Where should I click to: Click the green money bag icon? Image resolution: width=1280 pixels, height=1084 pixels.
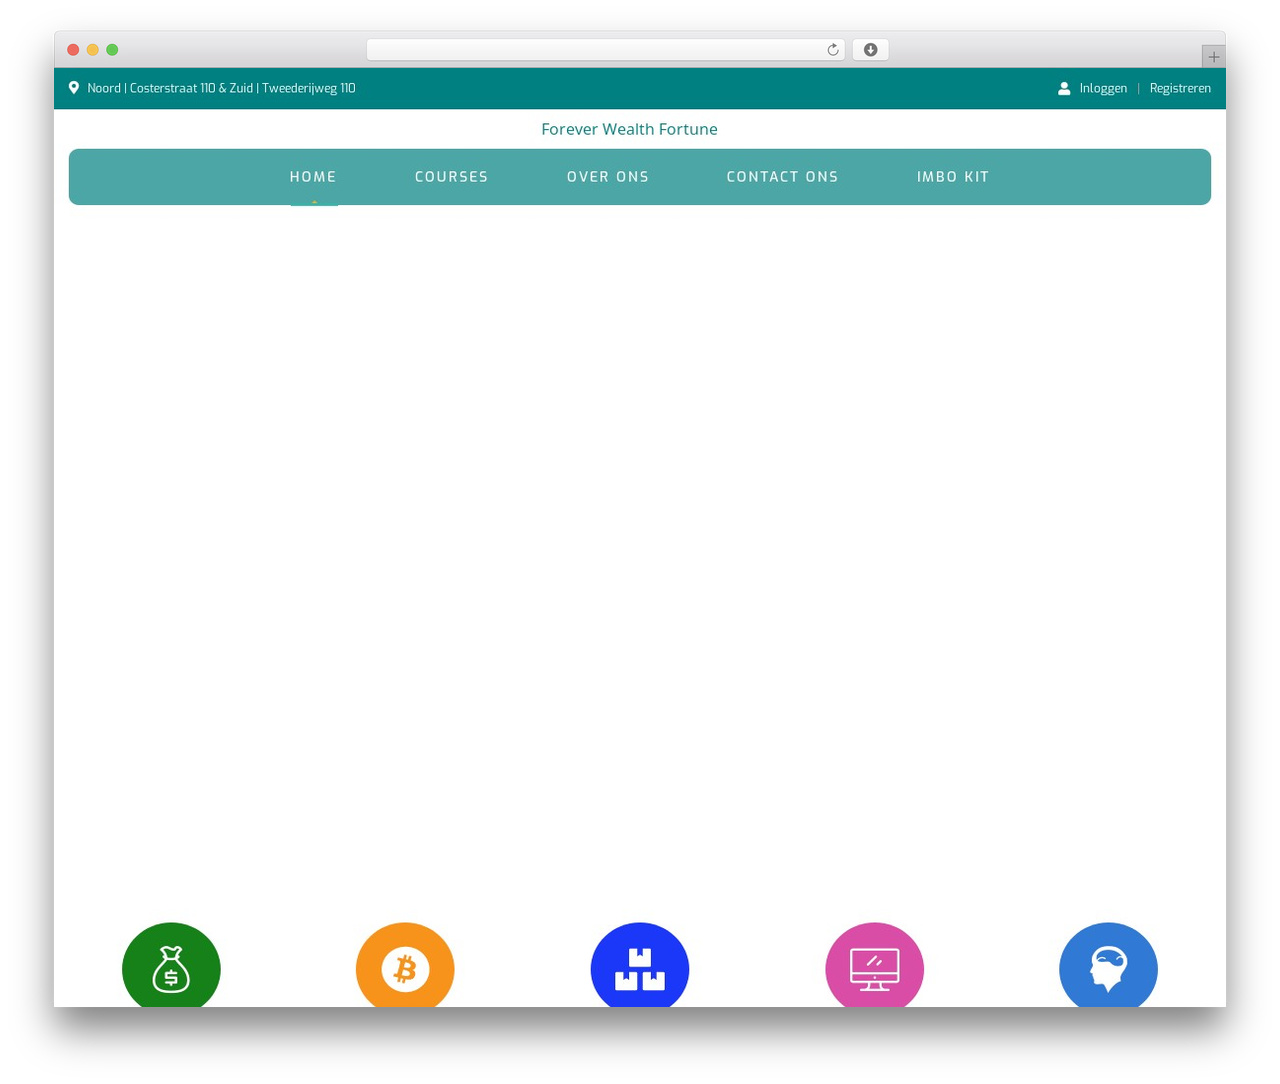tap(171, 965)
